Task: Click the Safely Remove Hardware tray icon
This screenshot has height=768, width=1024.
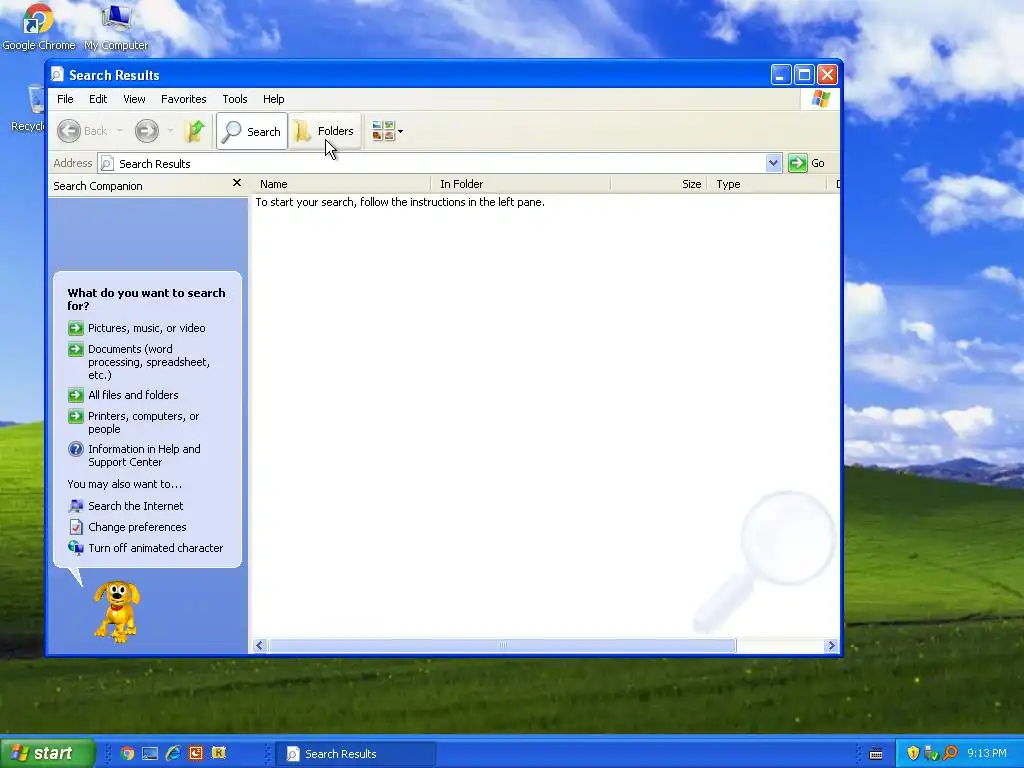Action: point(931,753)
